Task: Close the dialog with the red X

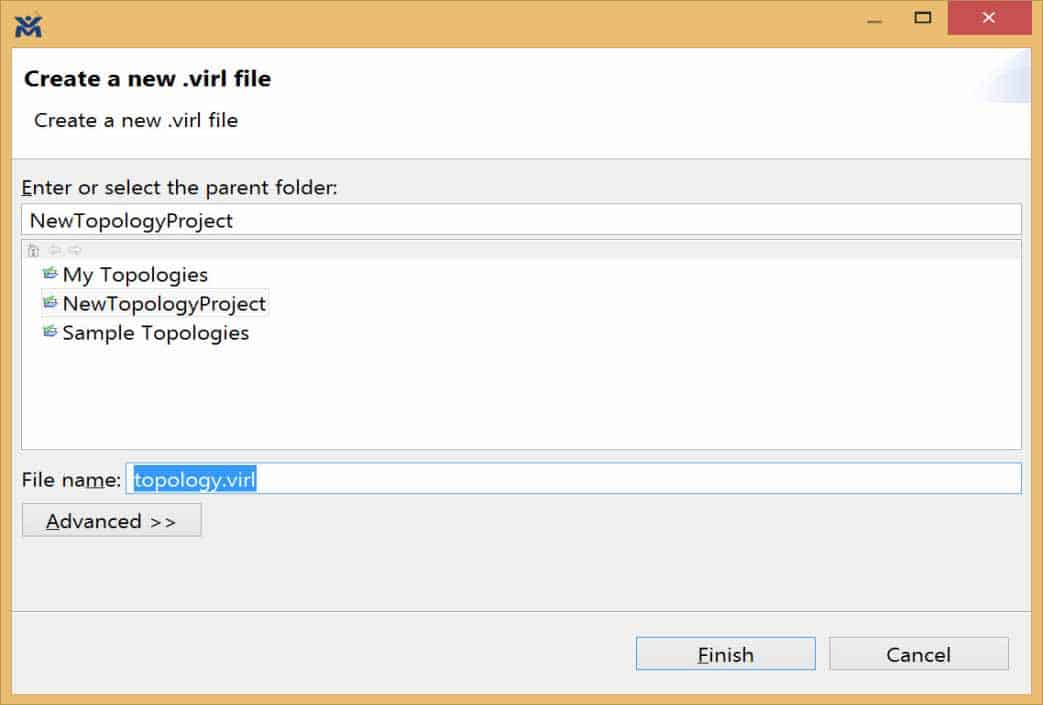Action: pos(989,18)
